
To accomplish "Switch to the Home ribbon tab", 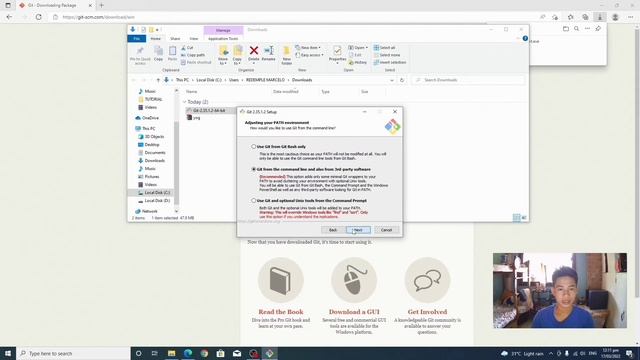I will click(156, 38).
